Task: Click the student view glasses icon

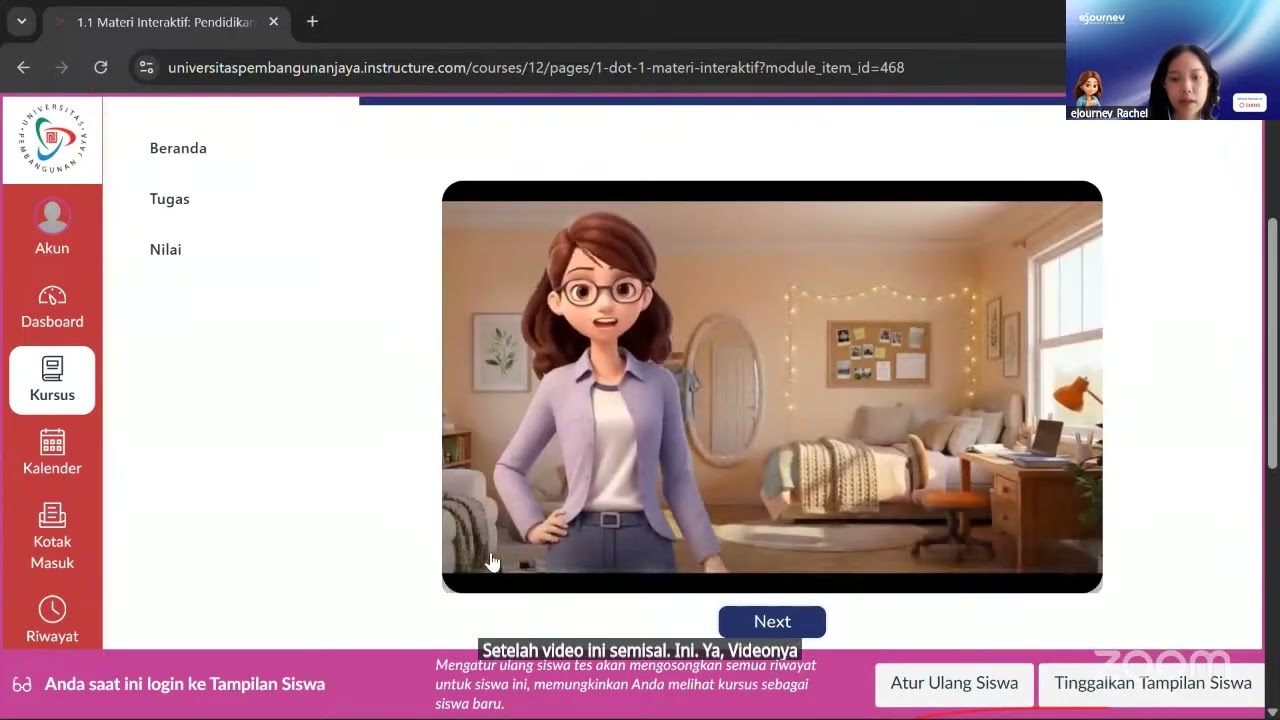Action: (22, 685)
